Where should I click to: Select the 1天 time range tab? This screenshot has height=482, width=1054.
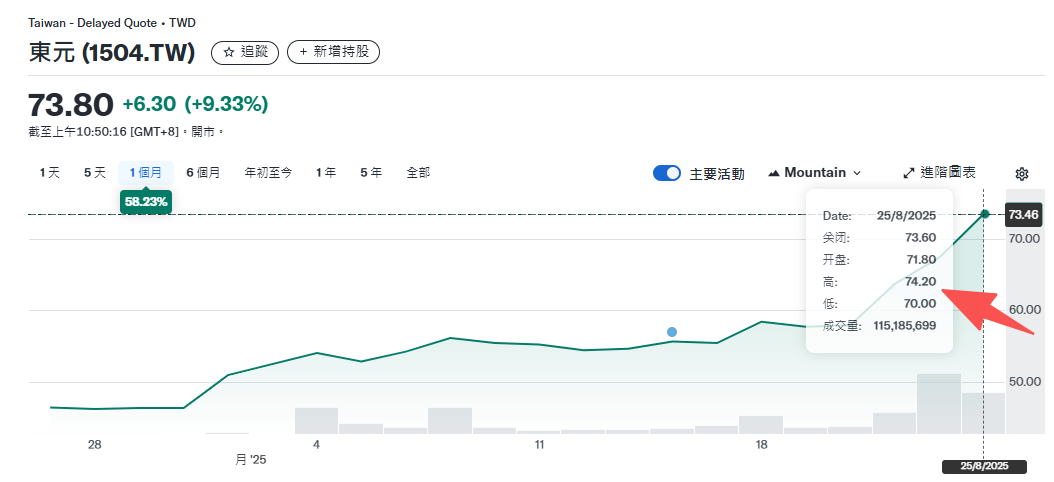(50, 173)
